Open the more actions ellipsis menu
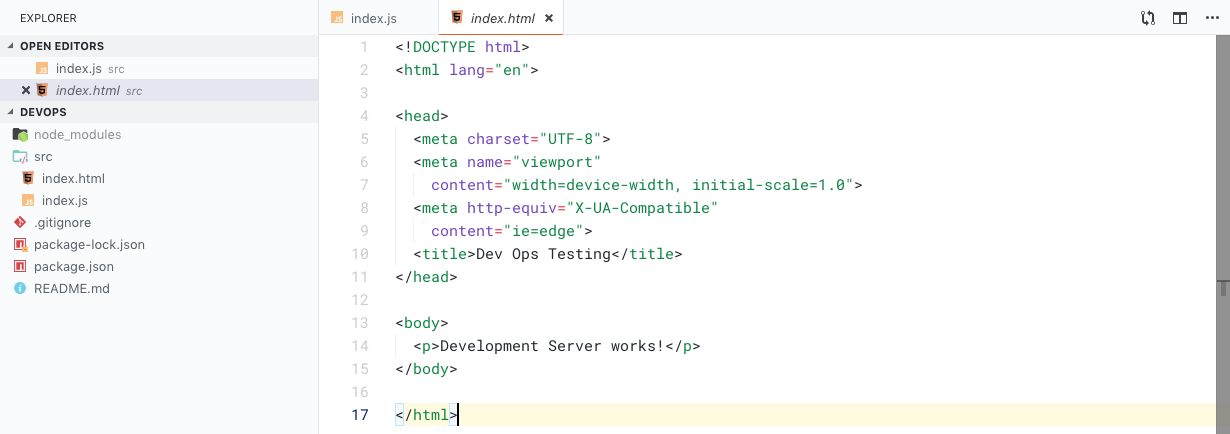Image resolution: width=1230 pixels, height=434 pixels. pyautogui.click(x=1212, y=18)
